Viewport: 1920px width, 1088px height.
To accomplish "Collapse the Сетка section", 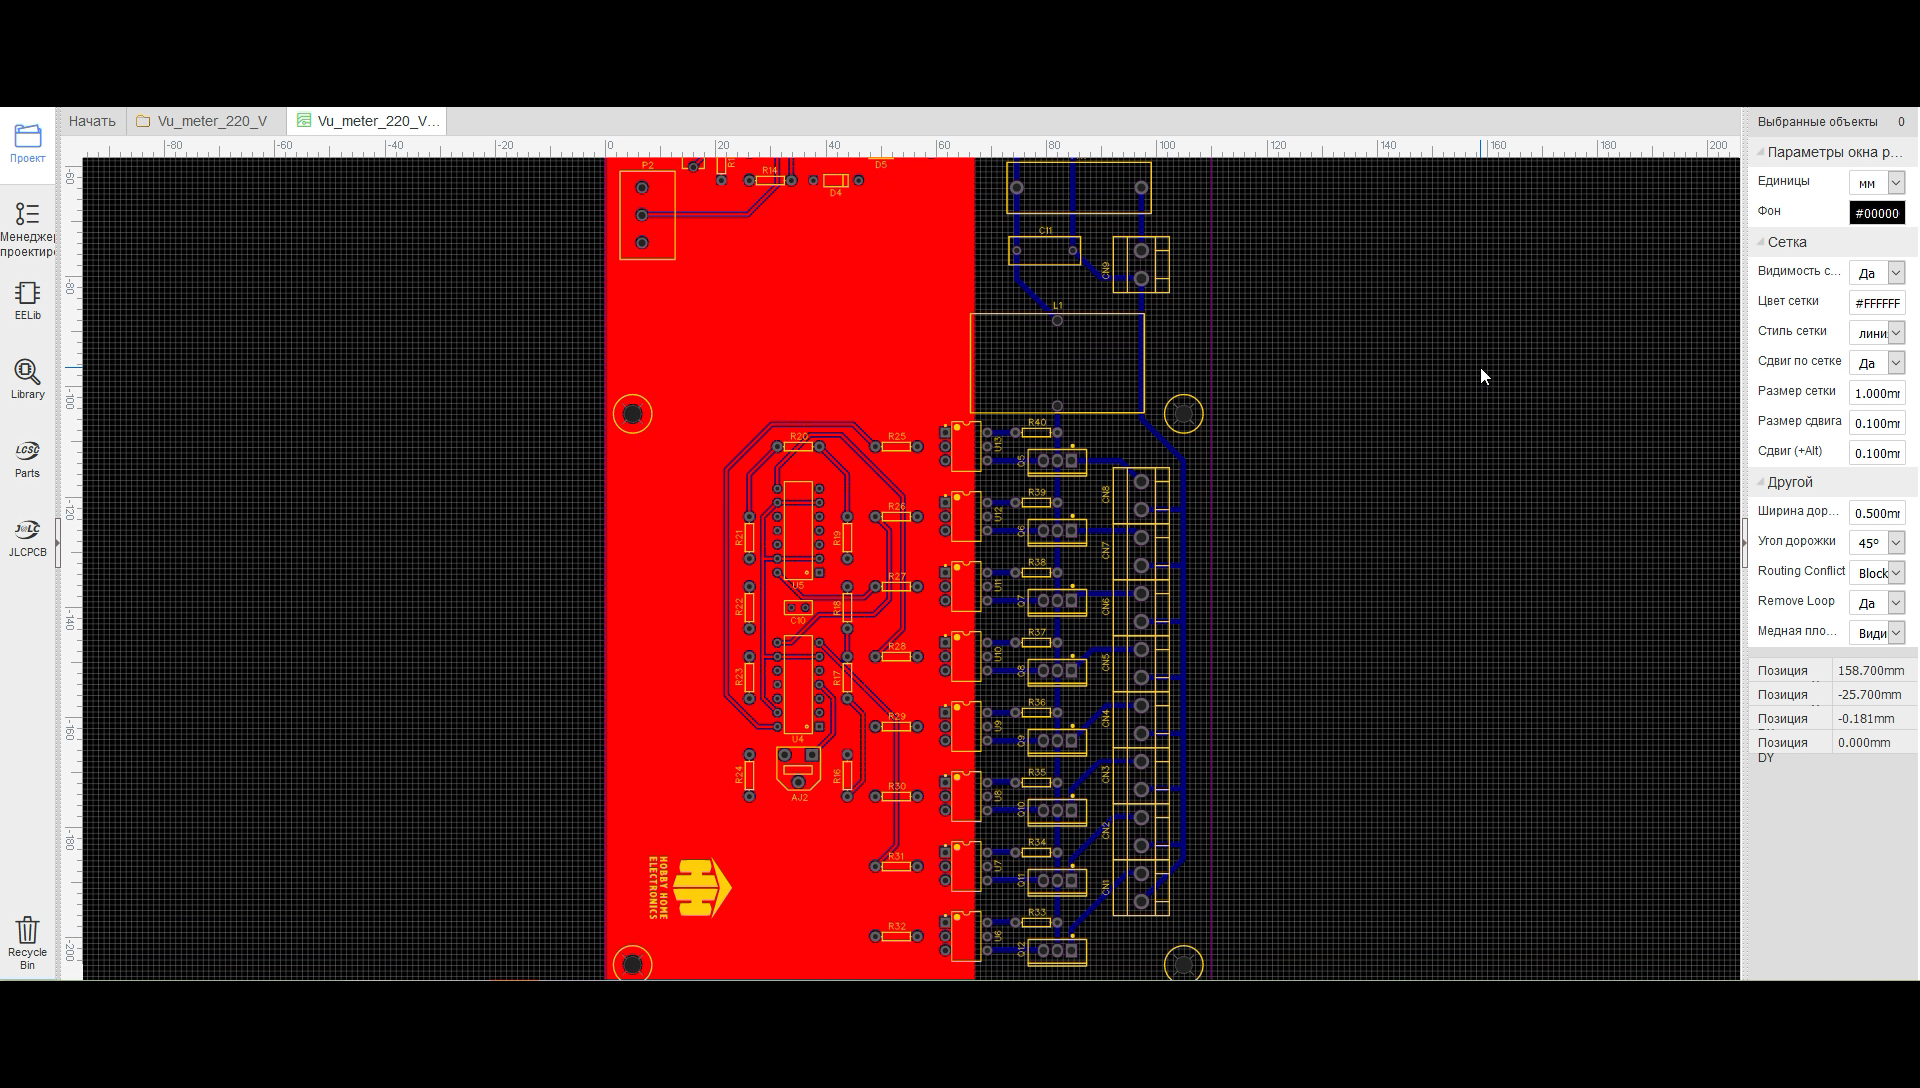I will [x=1762, y=243].
